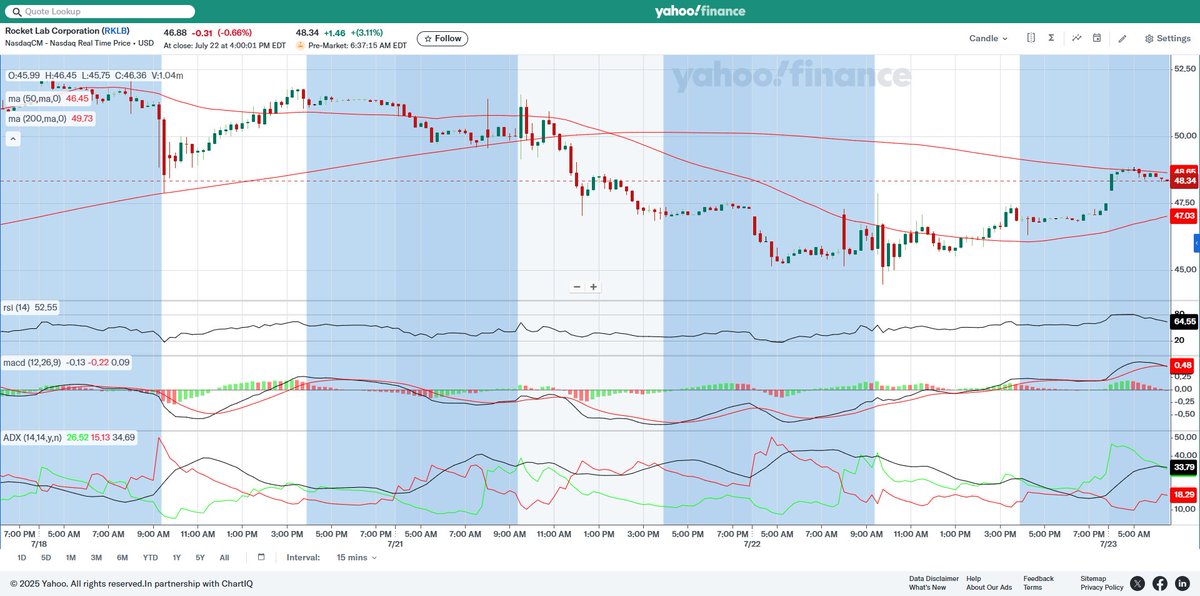Click the 33.79 ADX value axis label

pyautogui.click(x=1185, y=467)
